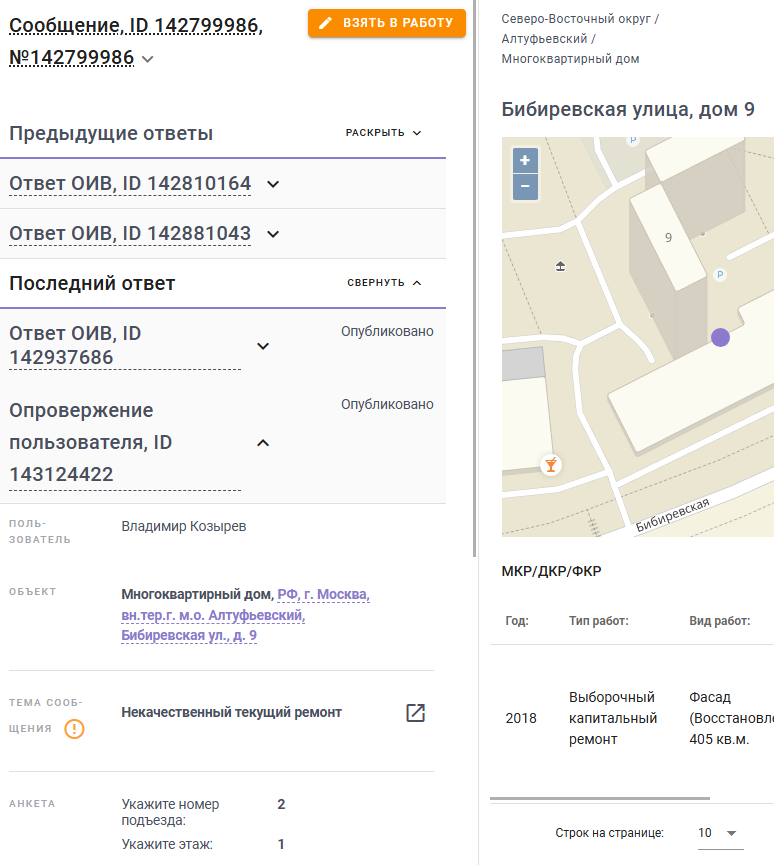Open user refutation ID 143124422 link
Image resolution: width=774 pixels, height=865 pixels.
(x=125, y=442)
